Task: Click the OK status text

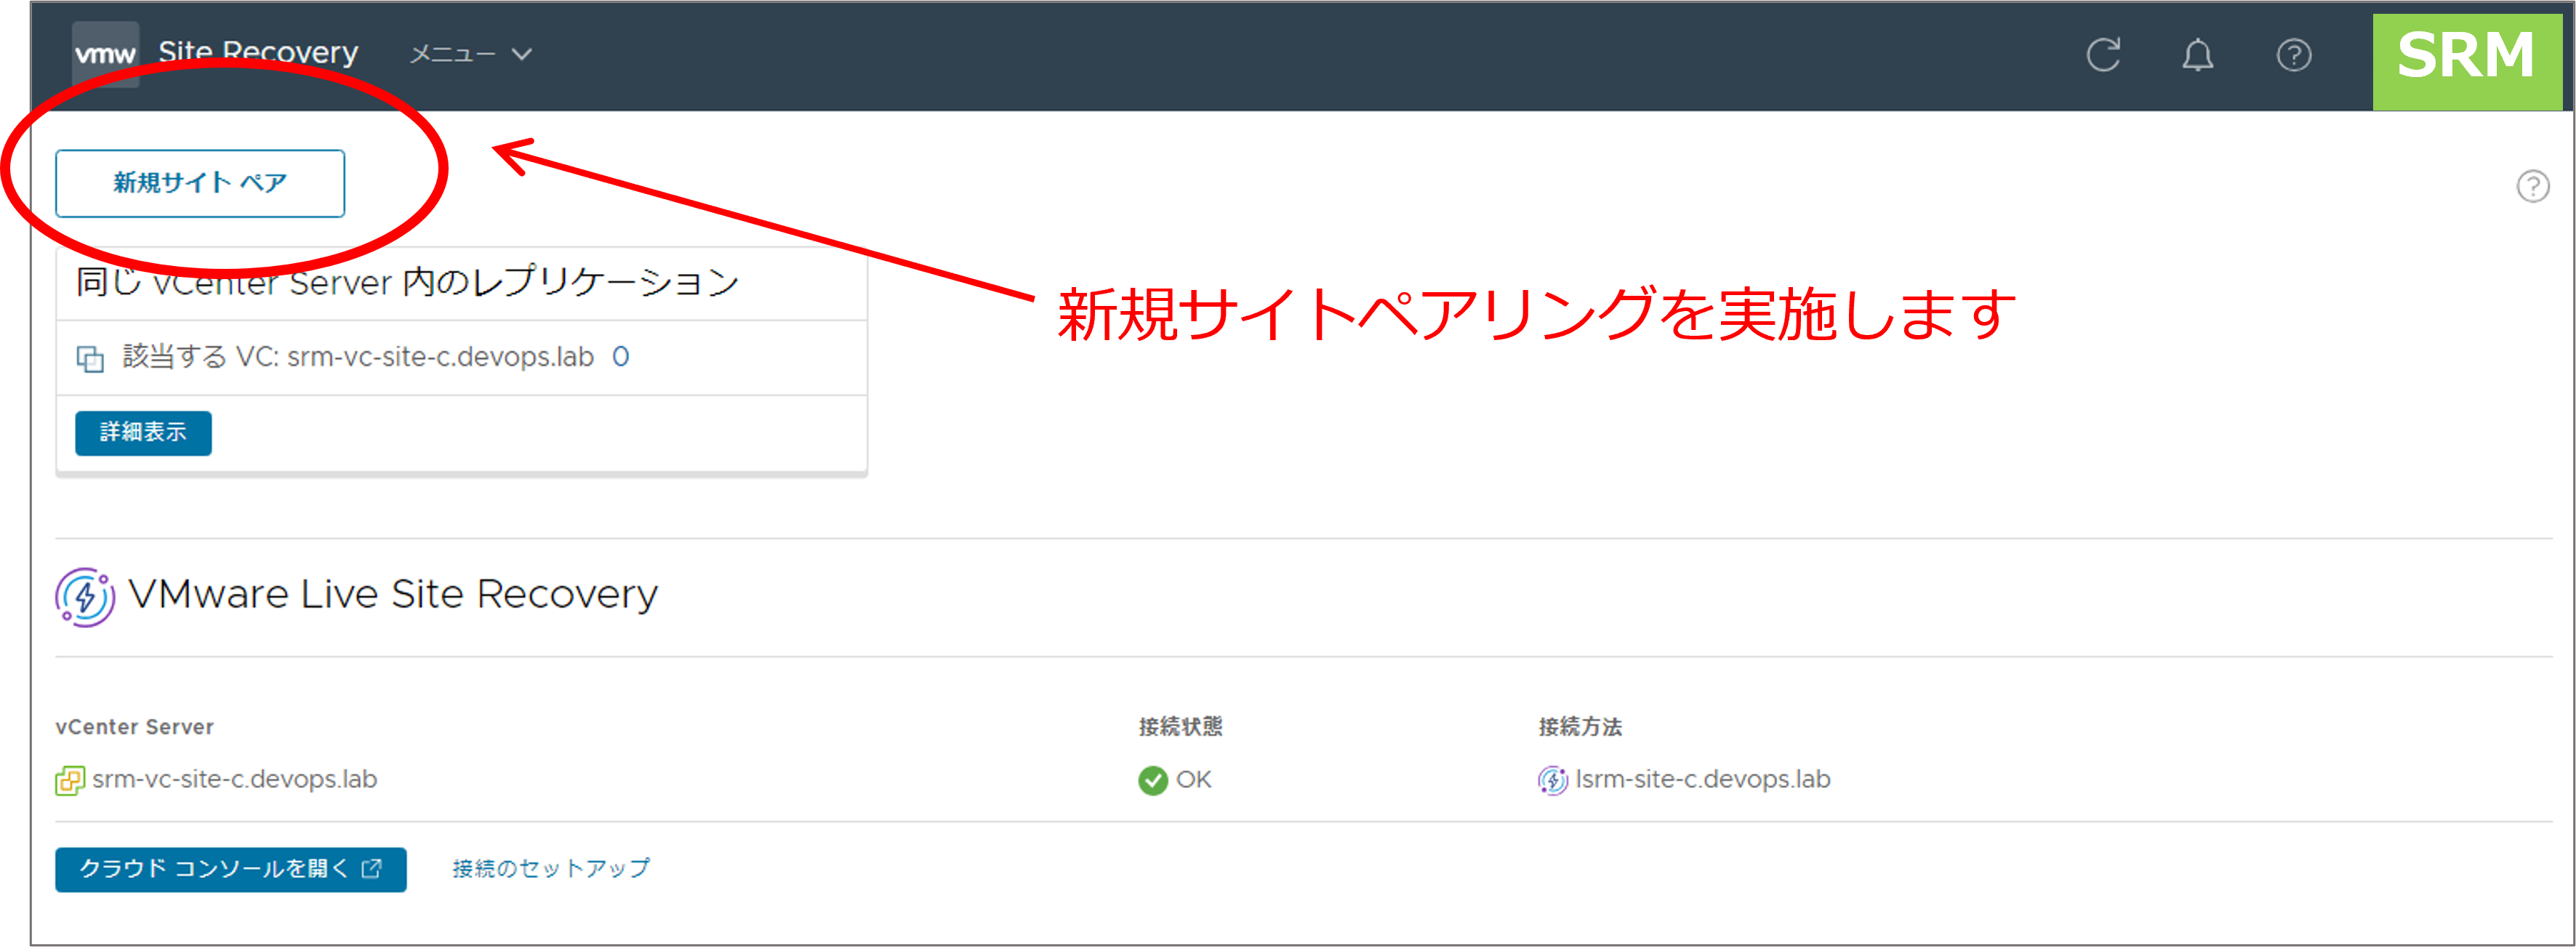Action: [1193, 779]
